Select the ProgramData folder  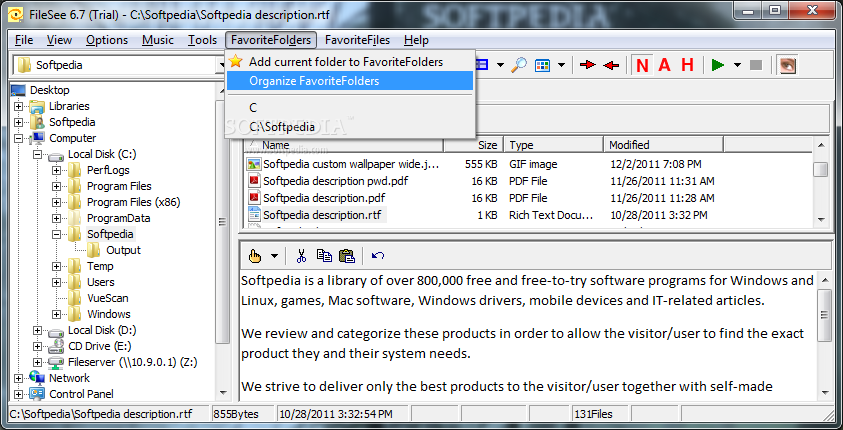coord(118,218)
